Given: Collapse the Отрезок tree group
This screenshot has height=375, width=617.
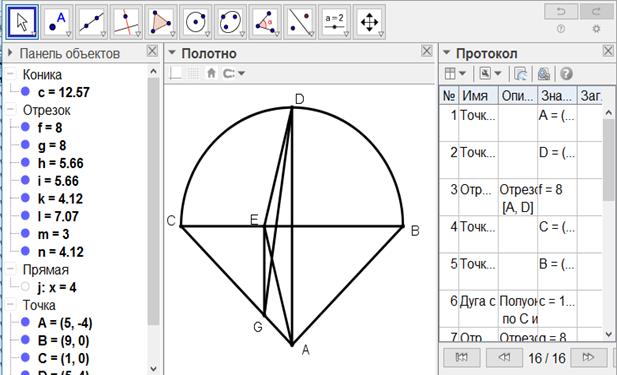Looking at the screenshot, I should [x=11, y=109].
